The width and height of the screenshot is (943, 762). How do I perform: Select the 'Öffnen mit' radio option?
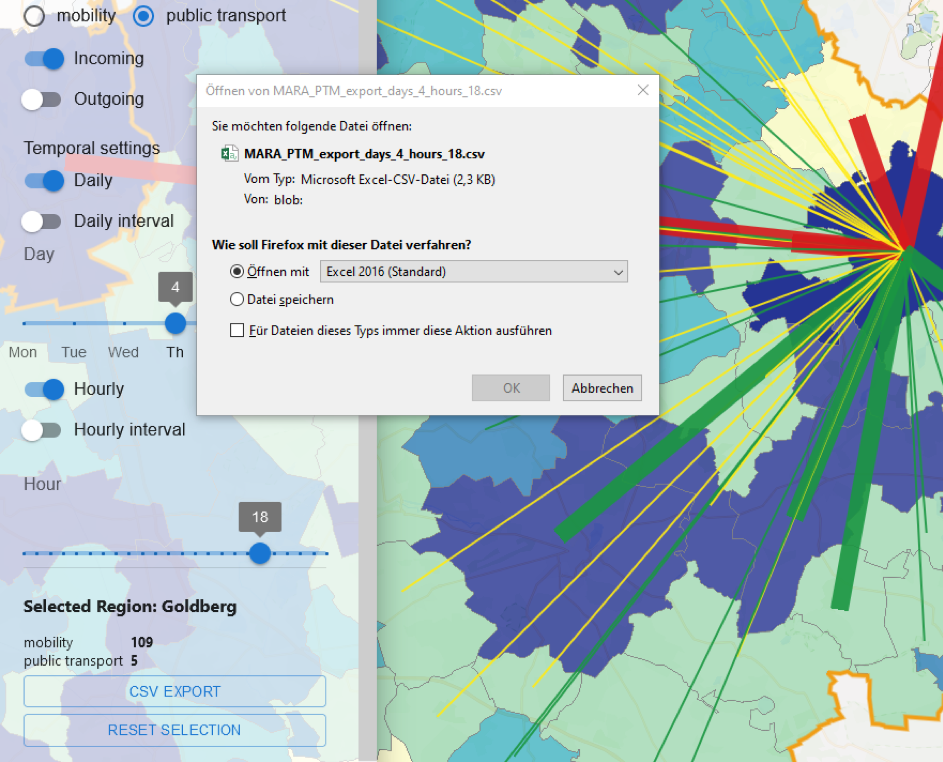coord(237,271)
